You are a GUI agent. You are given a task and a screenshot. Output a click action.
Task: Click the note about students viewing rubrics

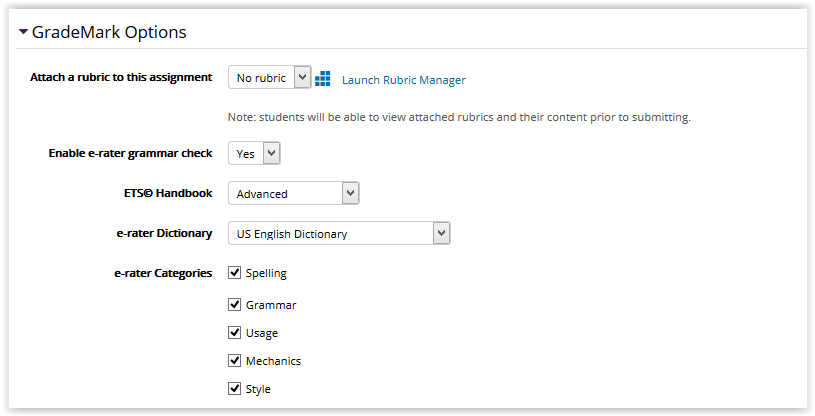click(459, 118)
